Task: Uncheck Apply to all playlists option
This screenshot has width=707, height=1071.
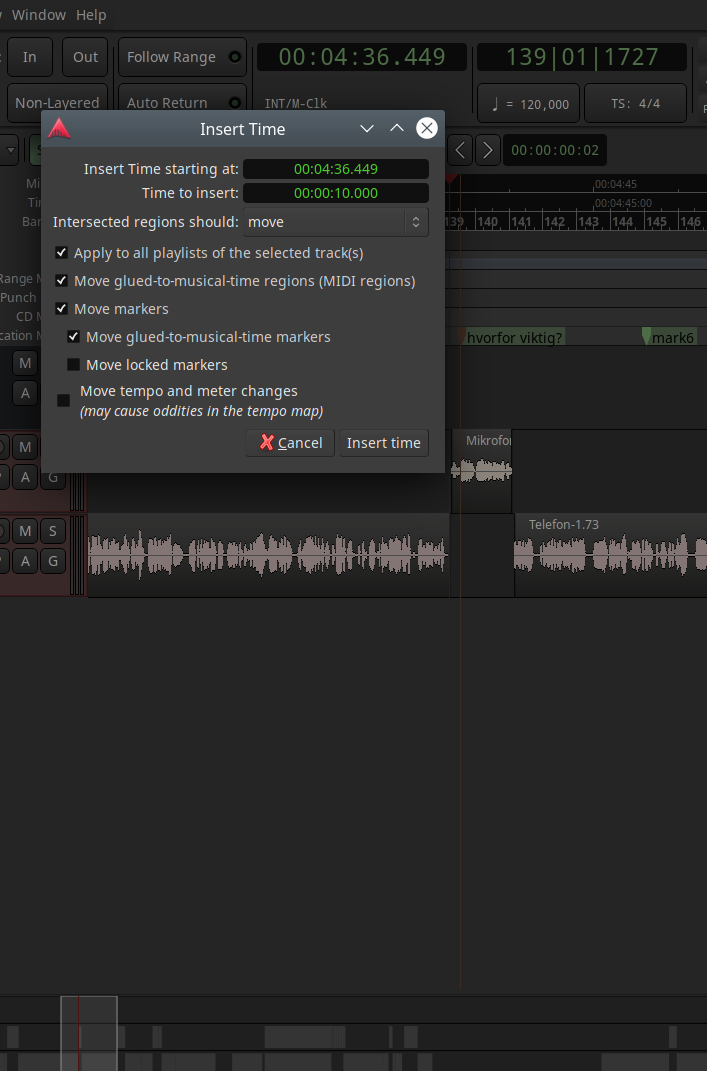Action: pos(62,253)
